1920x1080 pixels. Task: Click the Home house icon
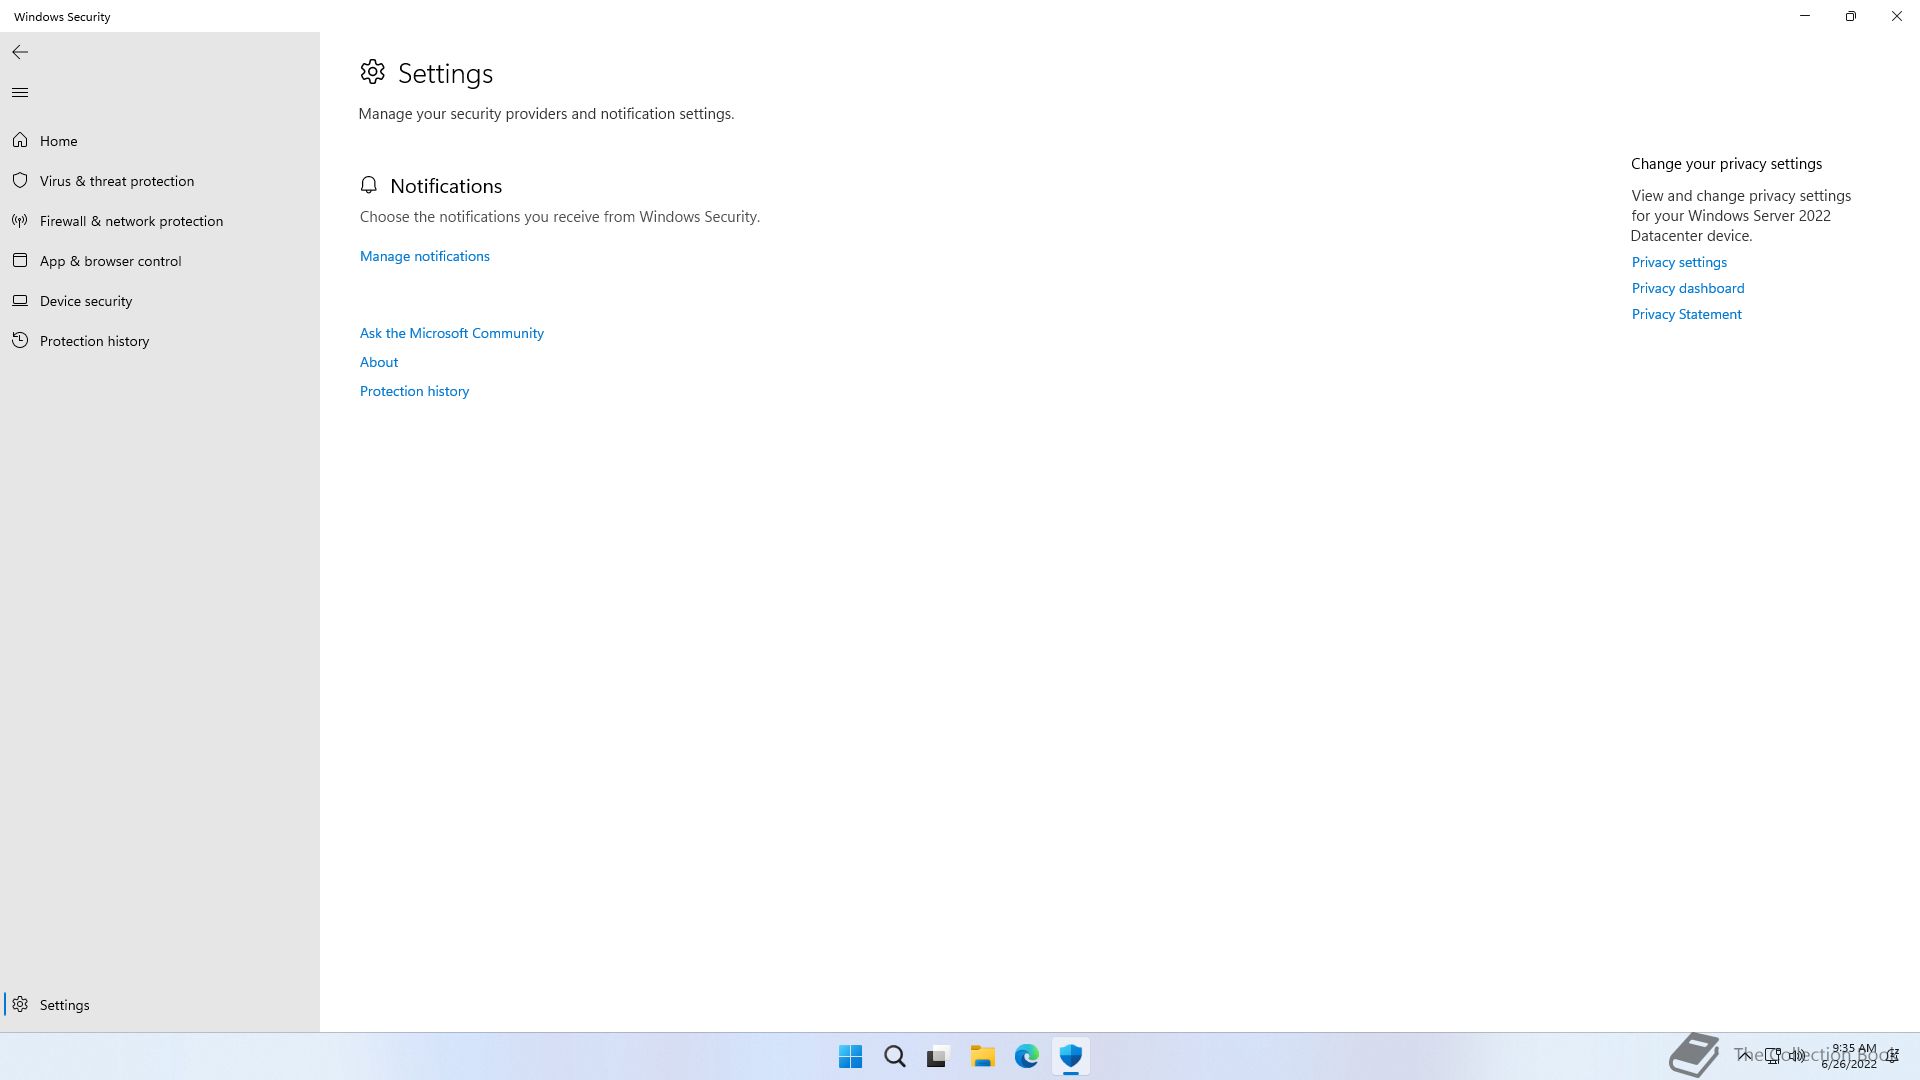tap(20, 140)
